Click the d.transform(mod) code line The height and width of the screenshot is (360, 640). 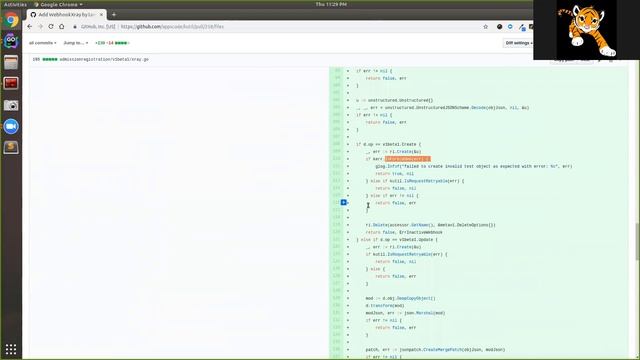coord(385,306)
